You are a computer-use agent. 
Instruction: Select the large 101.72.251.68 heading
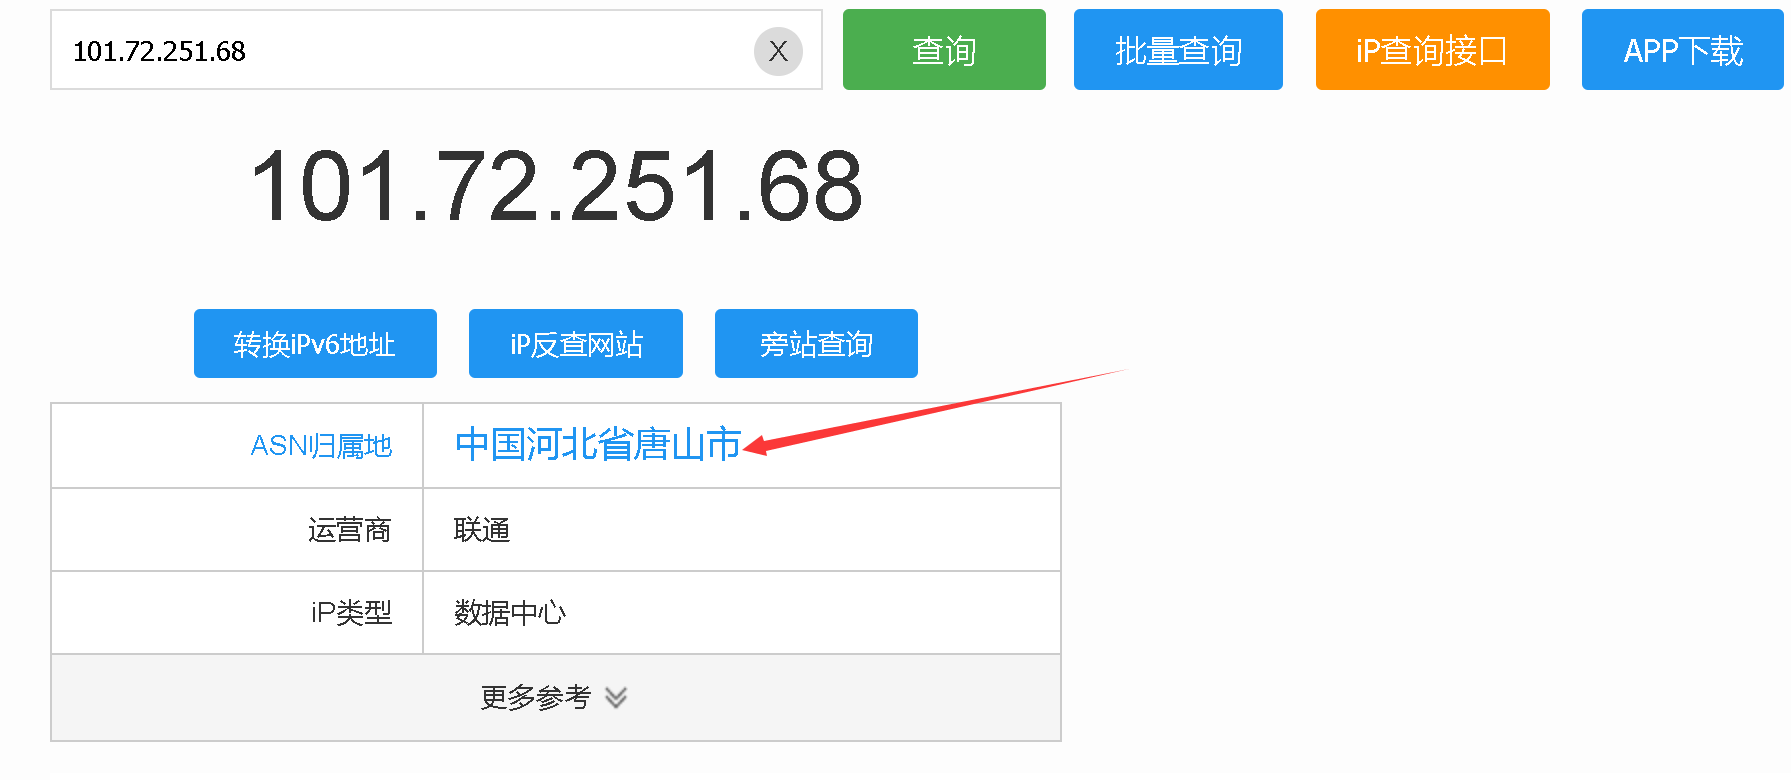coord(556,187)
